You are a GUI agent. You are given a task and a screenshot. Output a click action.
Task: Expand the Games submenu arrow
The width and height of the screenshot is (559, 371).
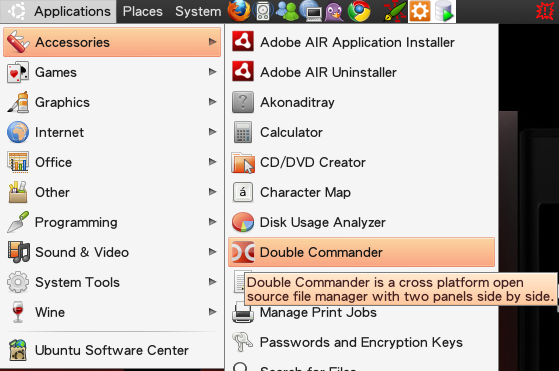[213, 72]
